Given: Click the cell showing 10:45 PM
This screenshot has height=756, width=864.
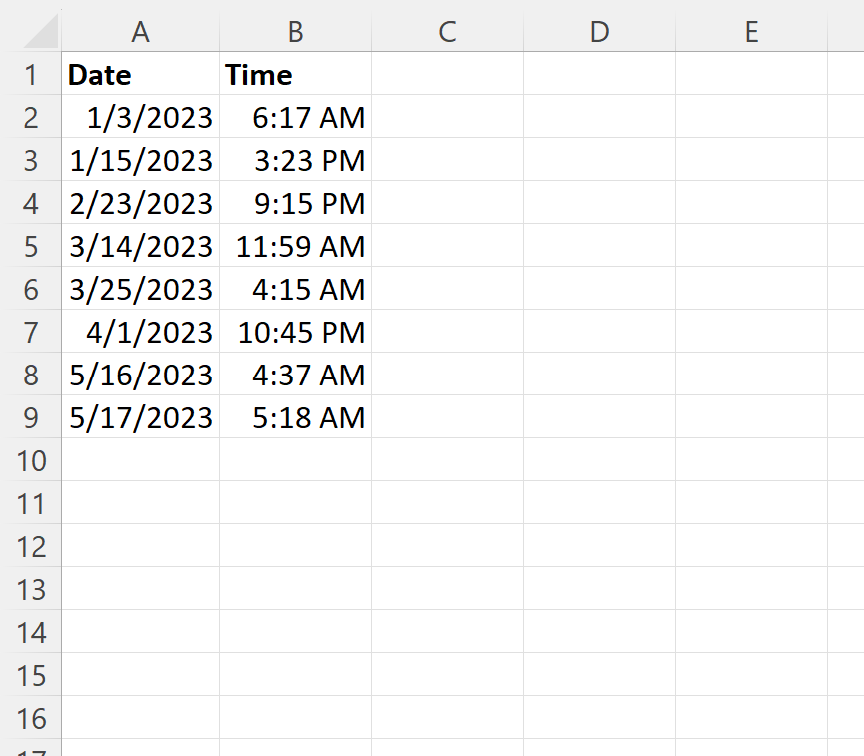Looking at the screenshot, I should 295,331.
